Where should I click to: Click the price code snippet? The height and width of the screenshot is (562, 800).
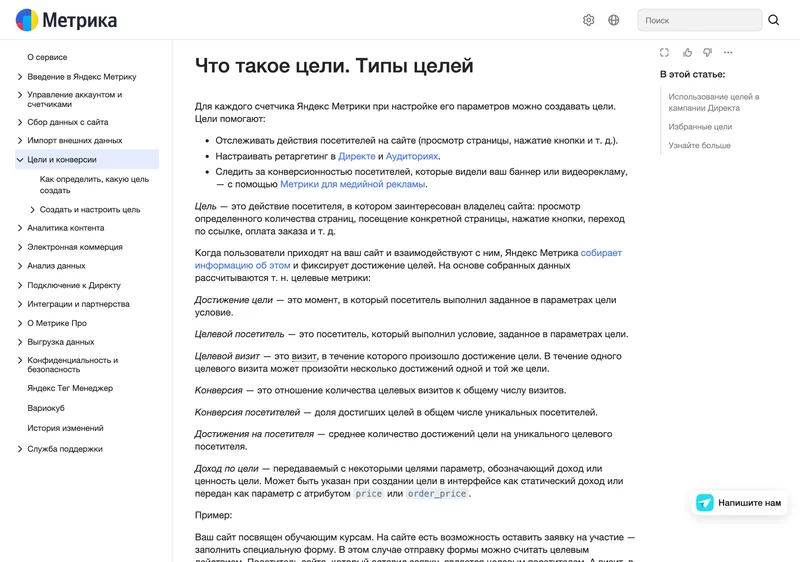click(368, 494)
